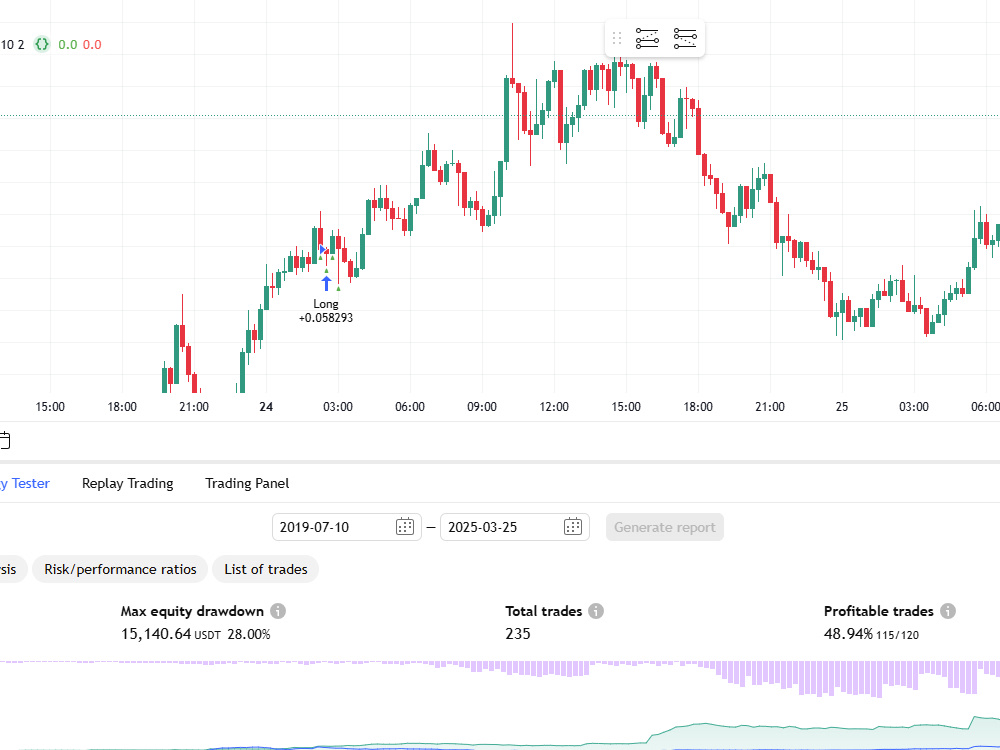Click the 48.94% profitable trades value
1000x750 pixels.
click(x=848, y=633)
